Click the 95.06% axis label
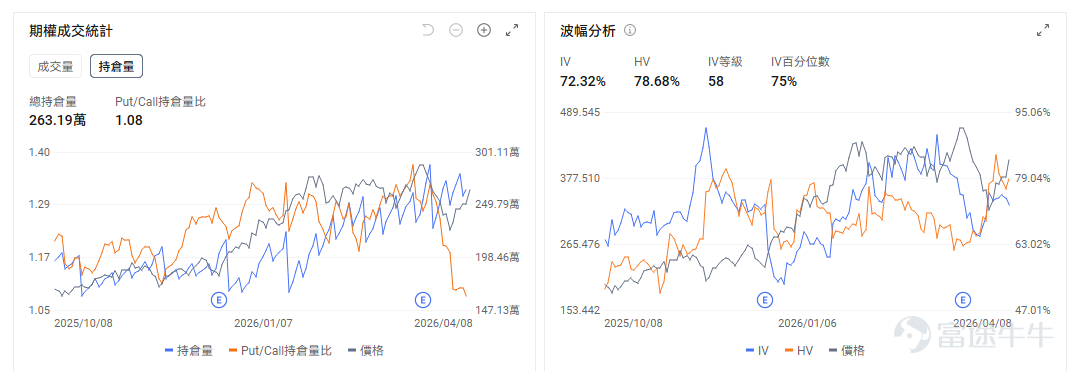The width and height of the screenshot is (1074, 371). click(1032, 112)
